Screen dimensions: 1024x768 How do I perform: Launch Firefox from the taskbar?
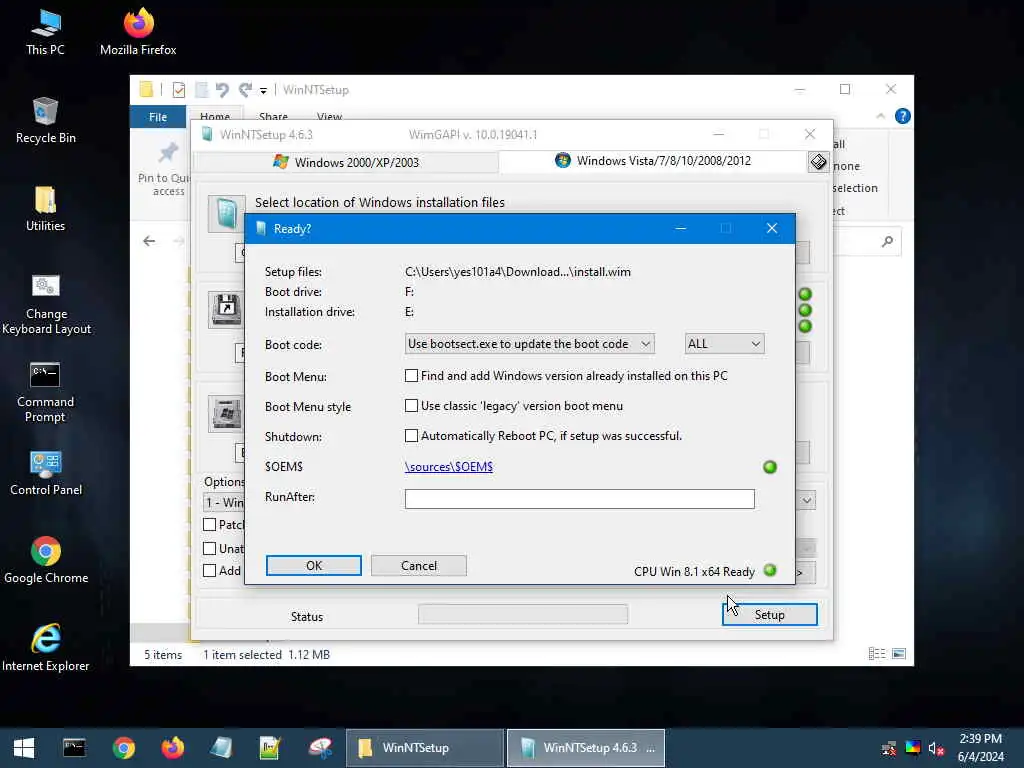tap(172, 748)
